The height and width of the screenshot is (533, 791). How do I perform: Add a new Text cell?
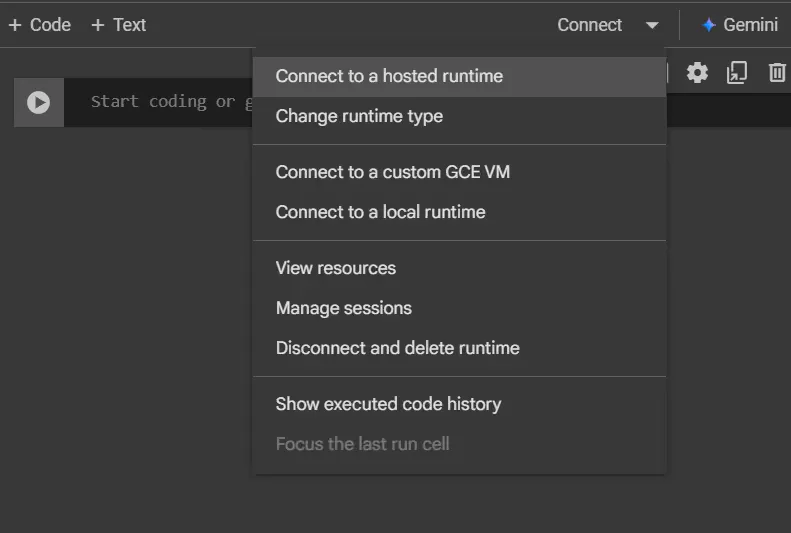119,25
